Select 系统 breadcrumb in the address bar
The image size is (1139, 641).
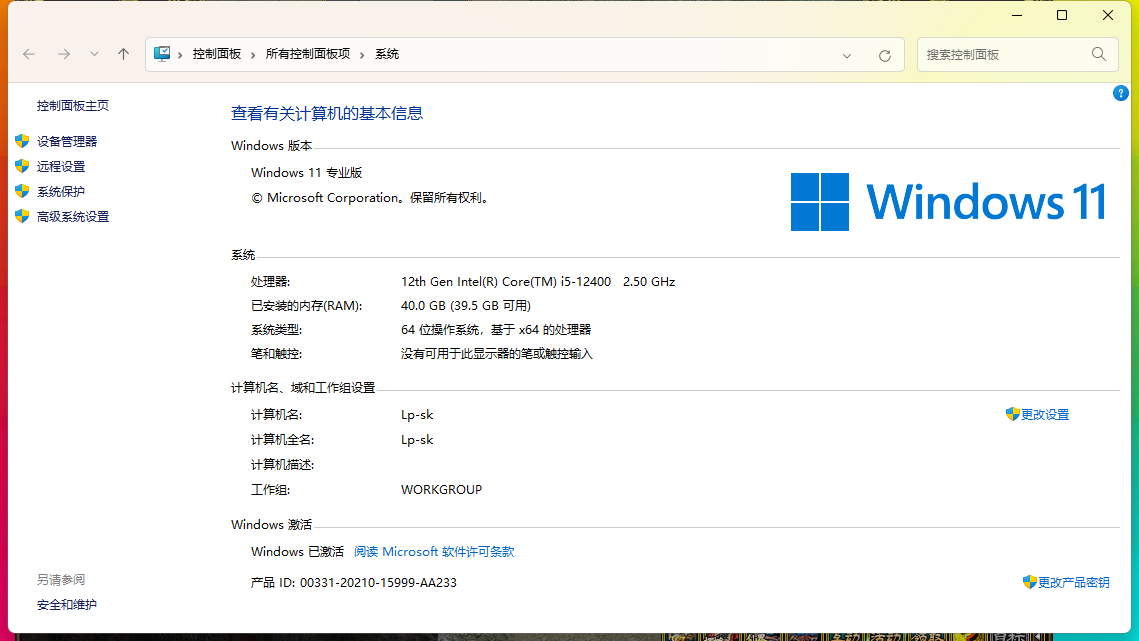pos(387,54)
